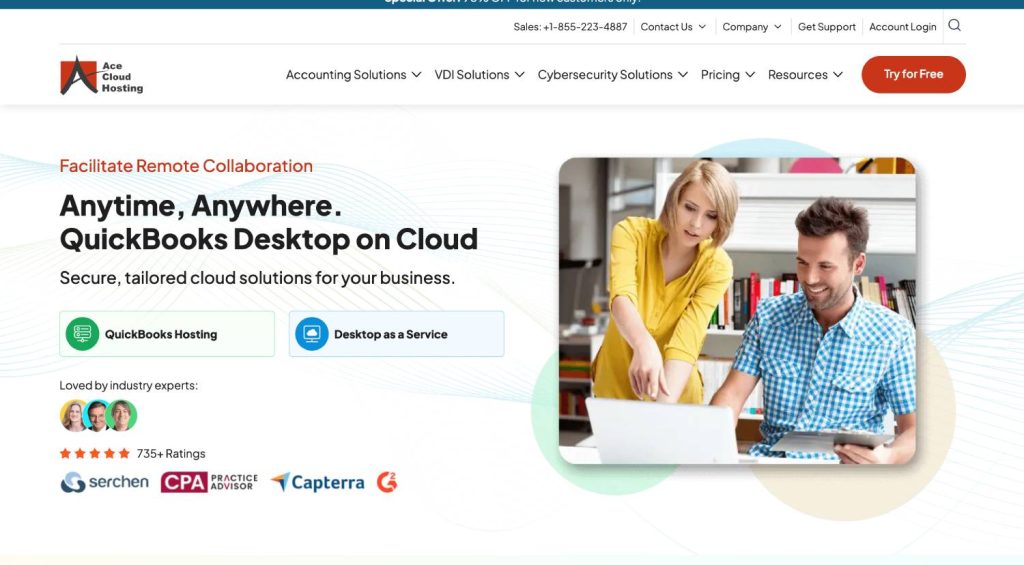Viewport: 1024px width, 565px height.
Task: Open the Pricing dropdown
Action: click(x=728, y=74)
